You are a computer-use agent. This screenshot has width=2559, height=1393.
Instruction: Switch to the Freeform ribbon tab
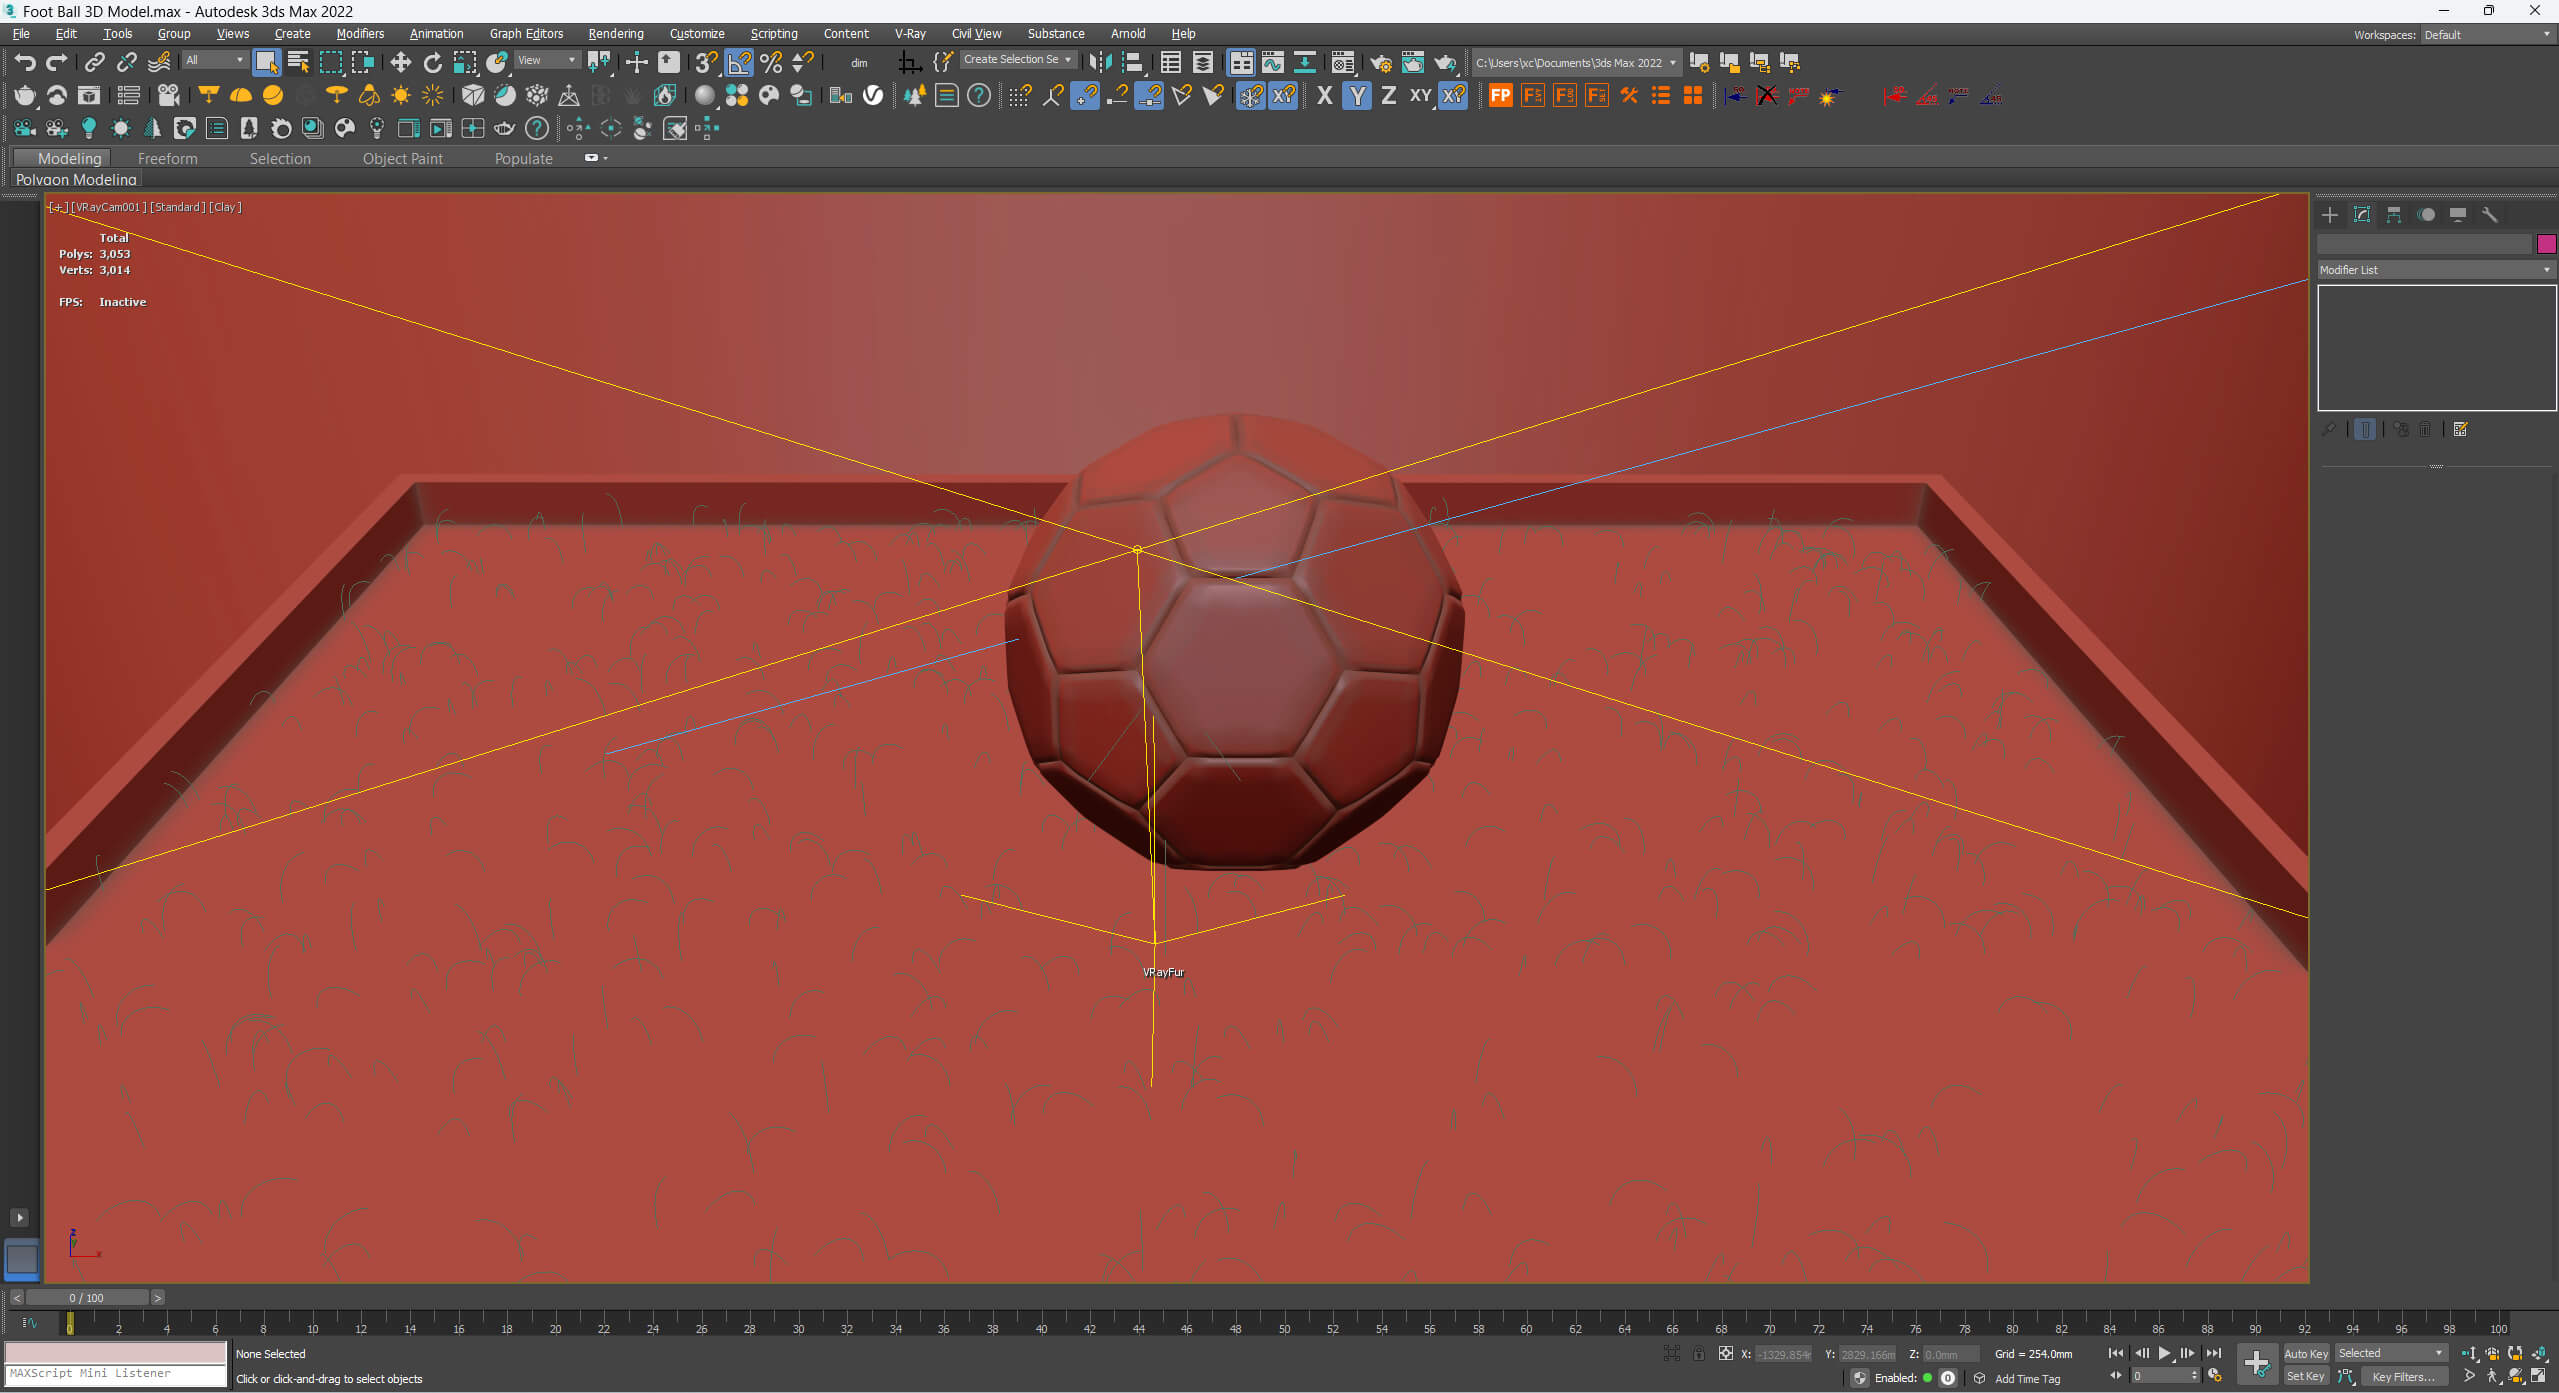click(167, 158)
